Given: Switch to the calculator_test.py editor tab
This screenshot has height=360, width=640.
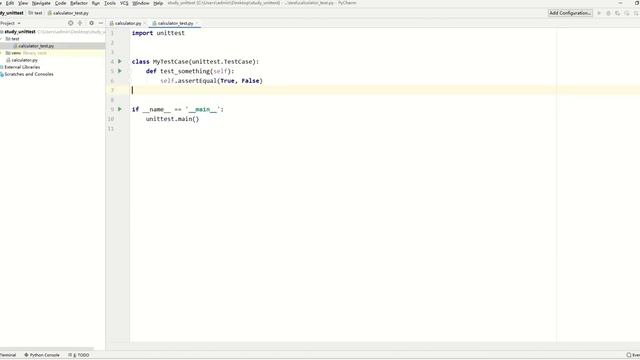Looking at the screenshot, I should (x=175, y=23).
